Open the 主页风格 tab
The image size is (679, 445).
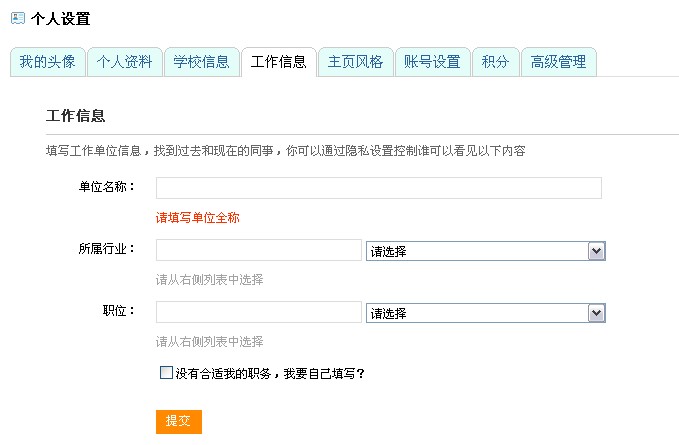pyautogui.click(x=356, y=62)
